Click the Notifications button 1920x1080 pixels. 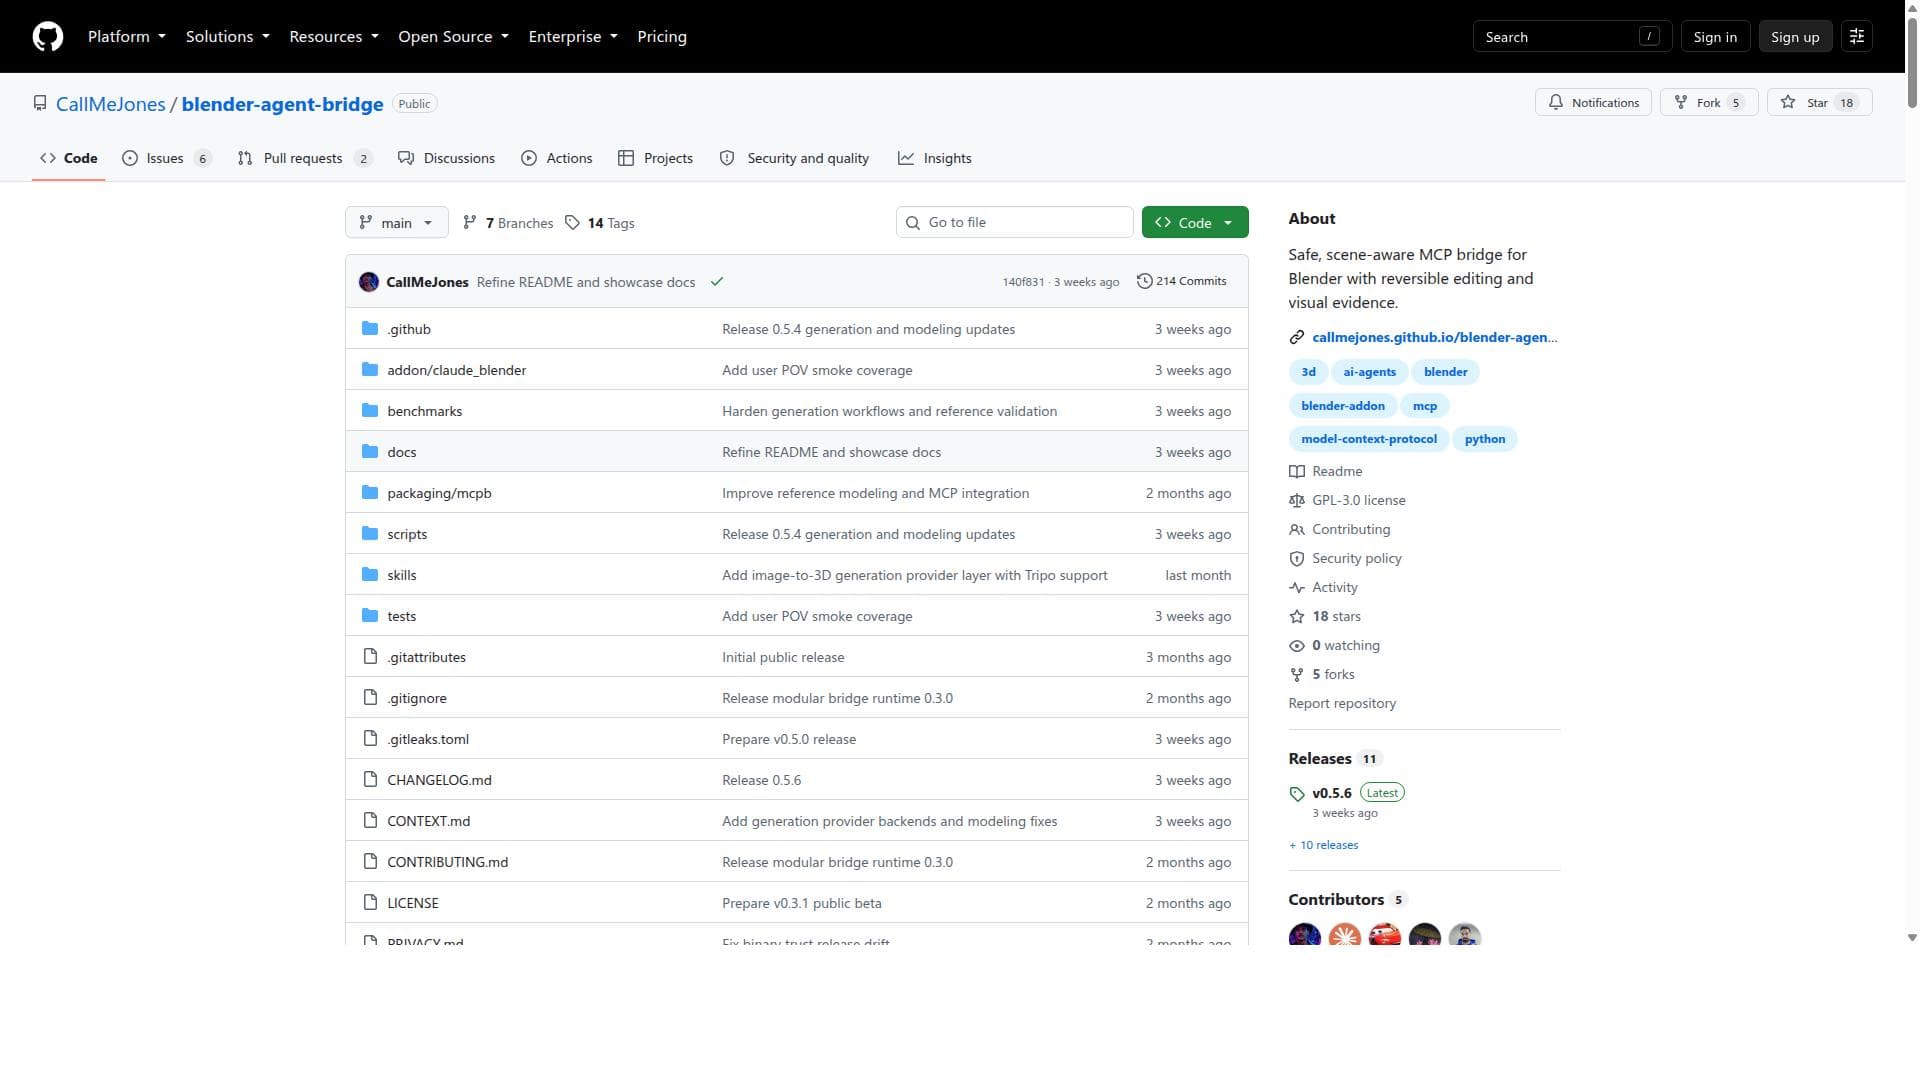[x=1594, y=103]
